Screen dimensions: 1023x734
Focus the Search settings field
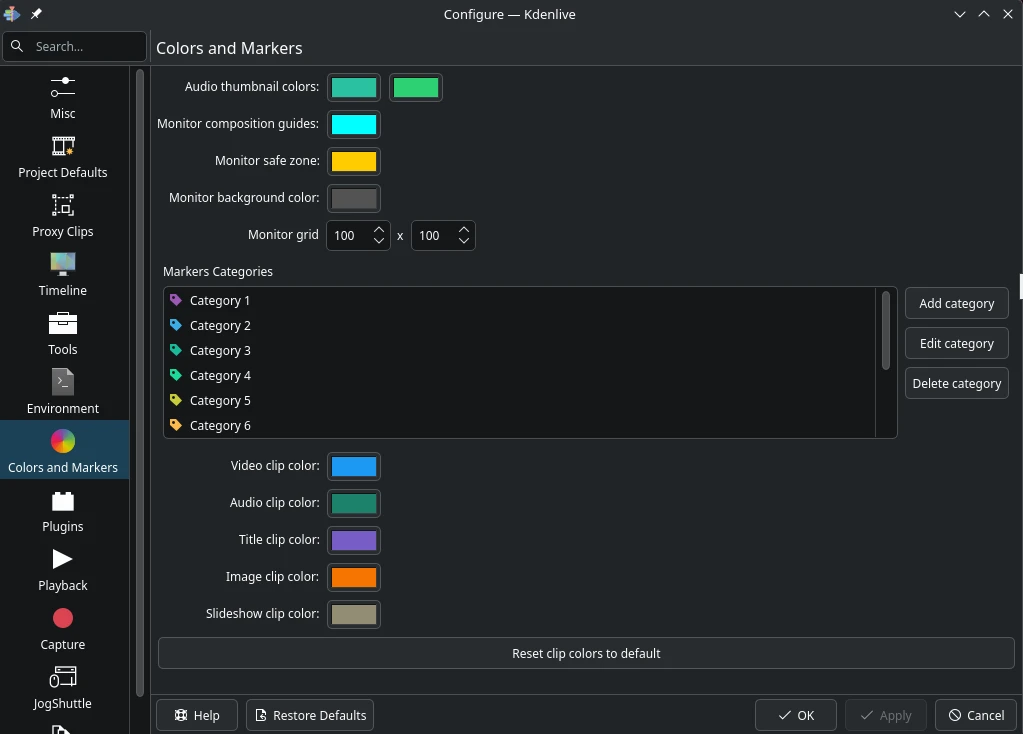pos(74,46)
